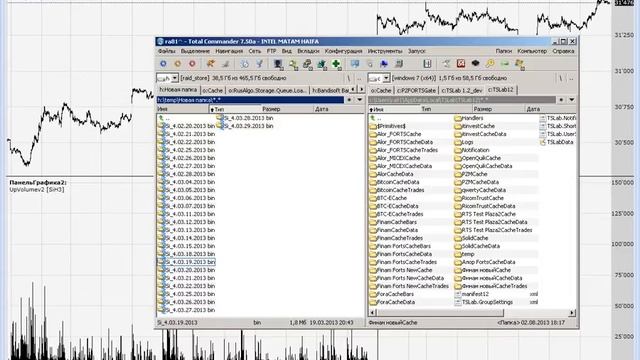The image size is (640, 360).
Task: Select the manifest12 xml file
Action: pyautogui.click(x=496, y=294)
